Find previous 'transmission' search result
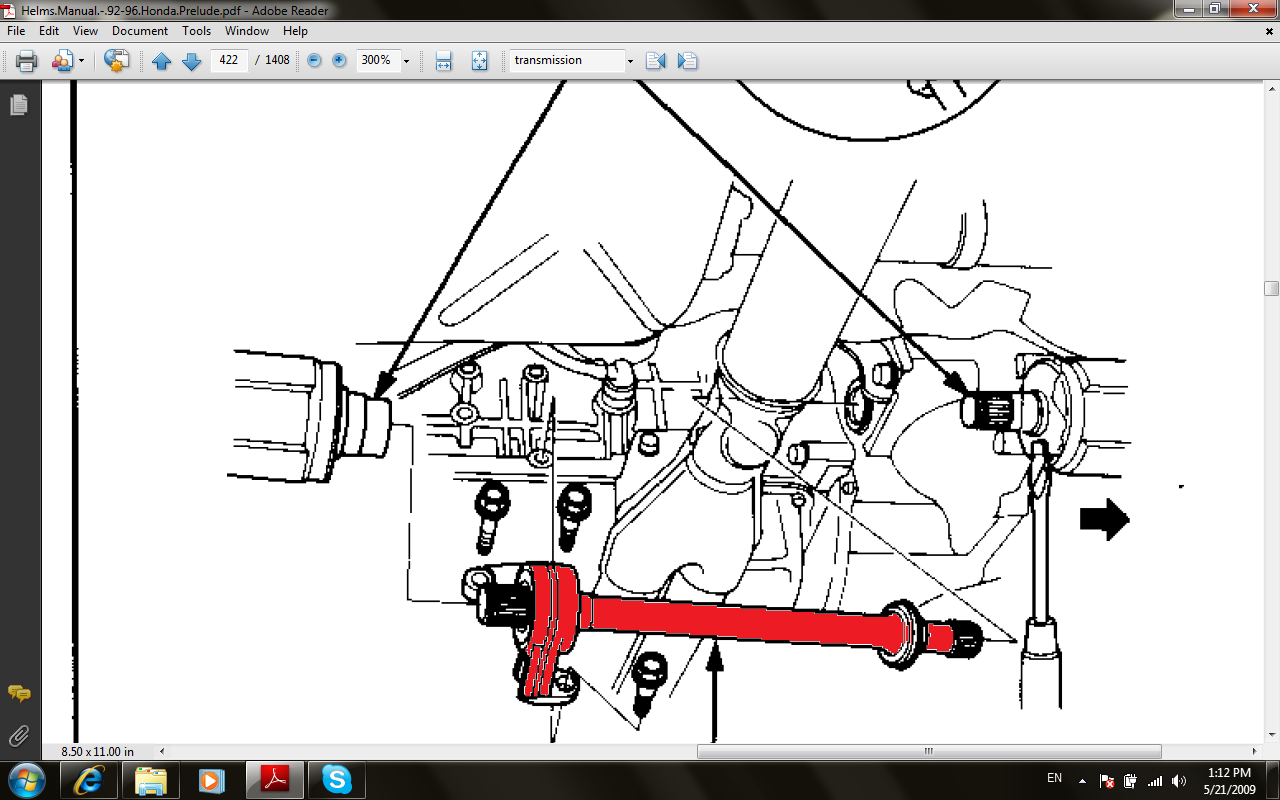 tap(656, 61)
